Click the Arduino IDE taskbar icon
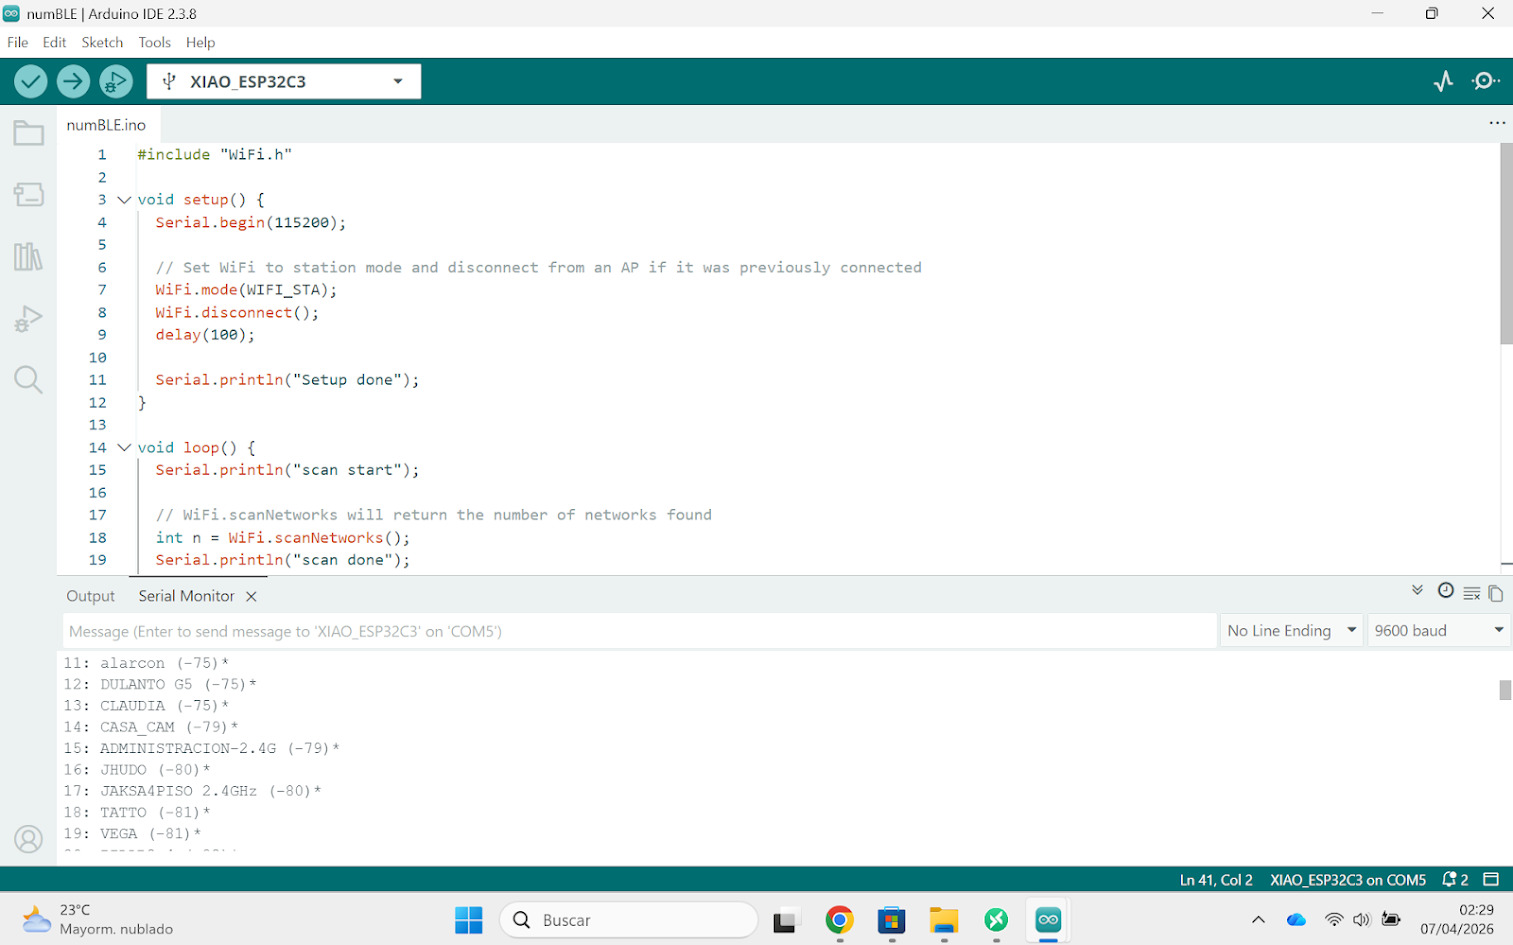 tap(1048, 920)
